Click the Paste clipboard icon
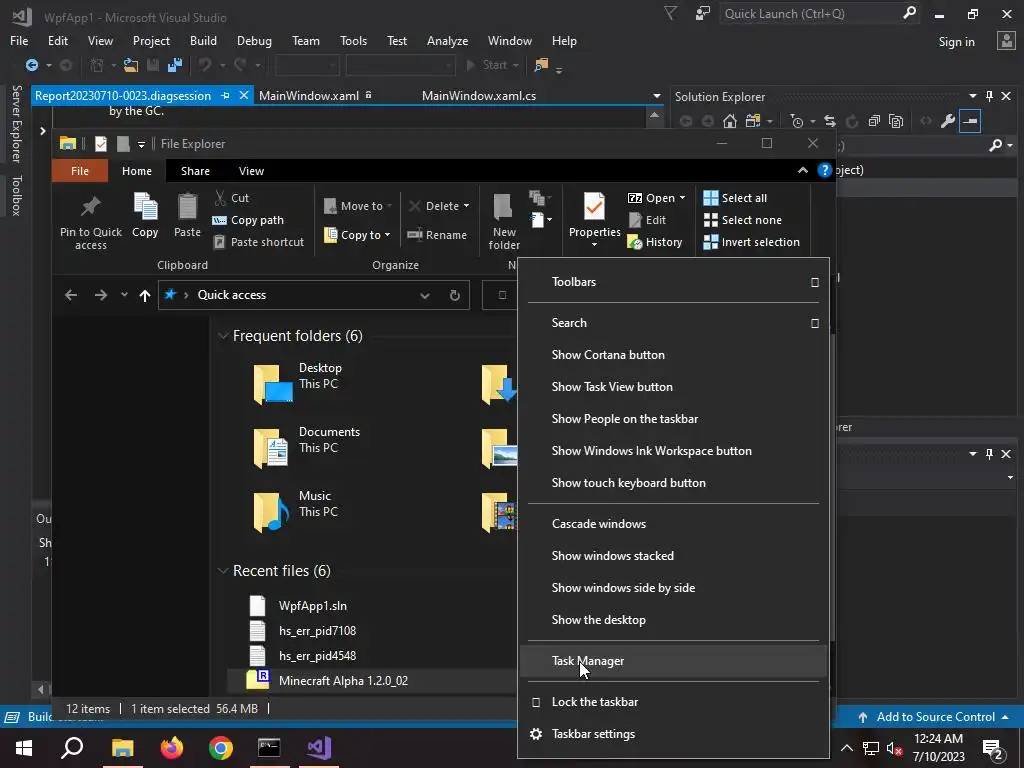 [x=187, y=206]
